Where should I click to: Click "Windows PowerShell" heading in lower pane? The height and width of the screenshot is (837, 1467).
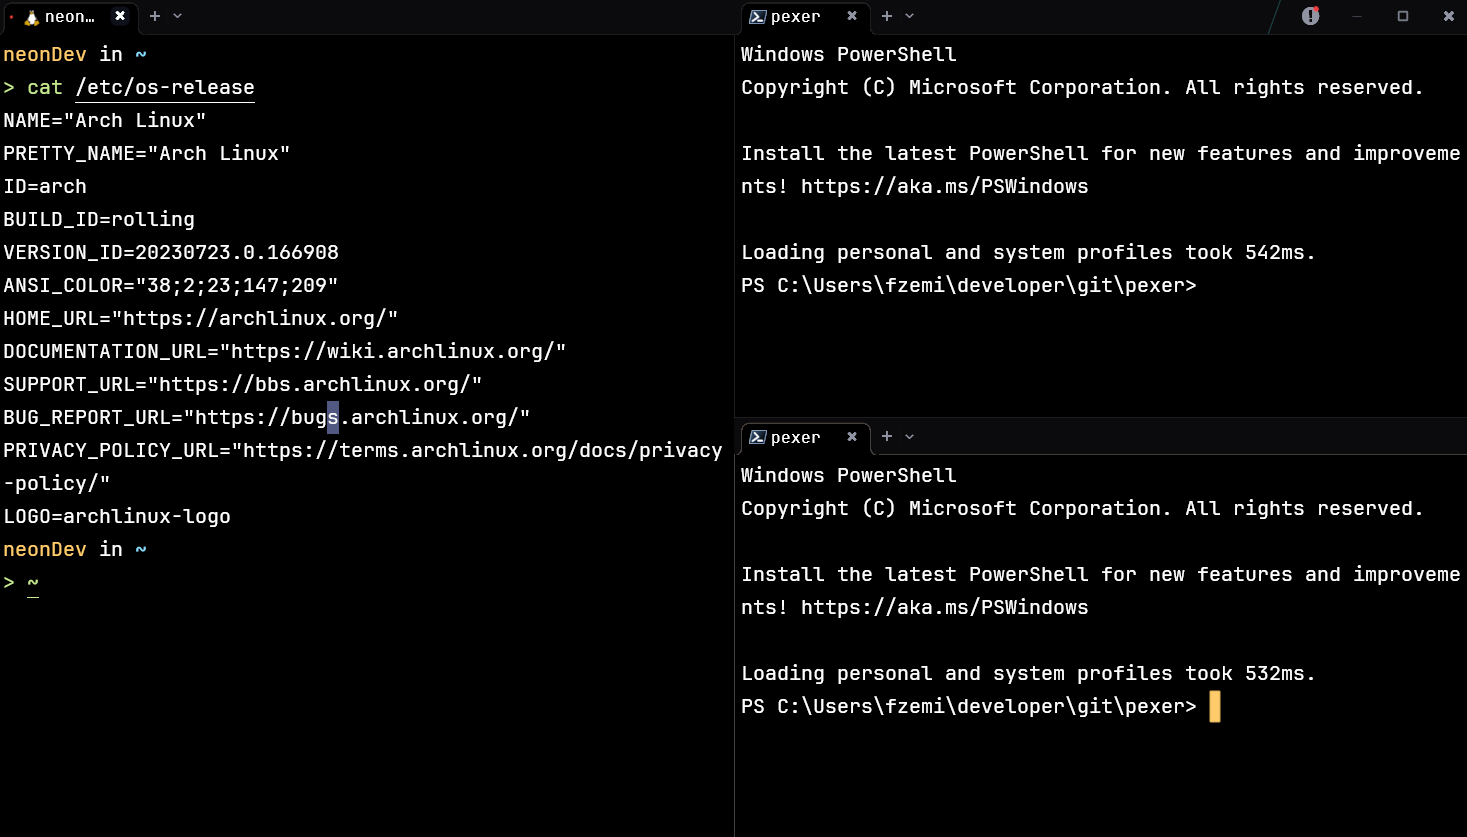848,476
